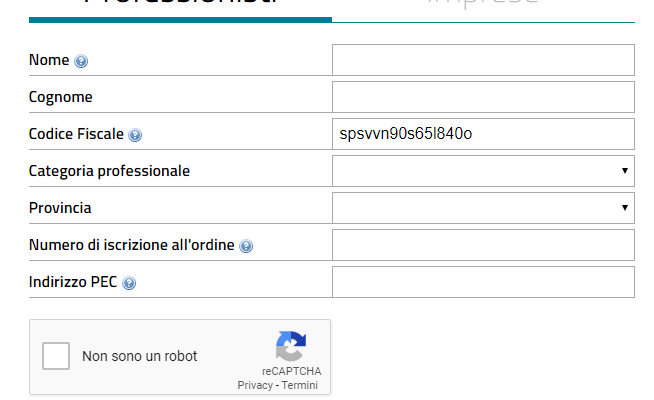Click the Non sono un robot label
654x400 pixels.
tap(139, 356)
